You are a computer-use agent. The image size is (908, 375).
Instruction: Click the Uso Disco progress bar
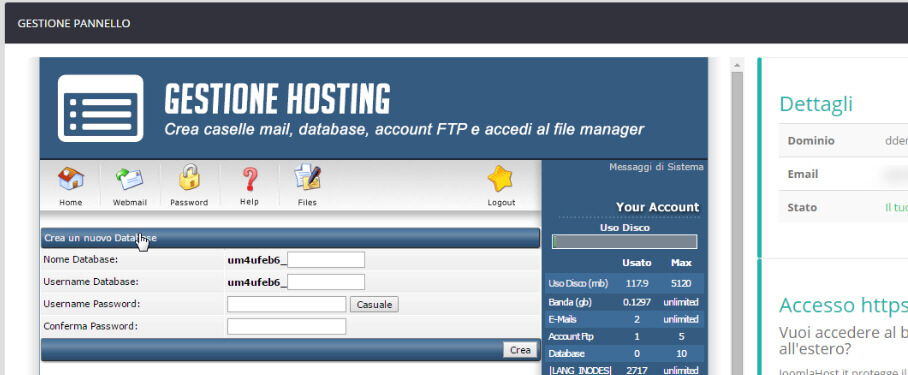point(624,241)
